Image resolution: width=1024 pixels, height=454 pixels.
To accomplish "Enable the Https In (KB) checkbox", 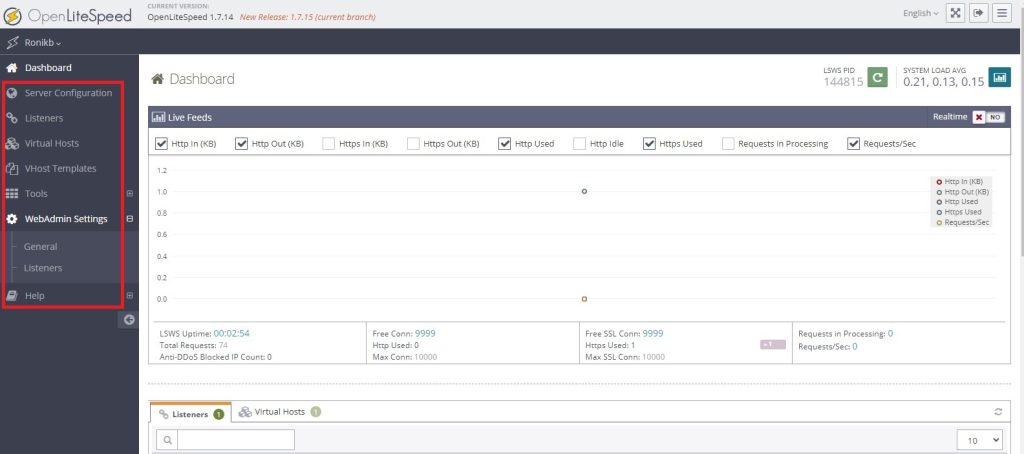I will (329, 144).
